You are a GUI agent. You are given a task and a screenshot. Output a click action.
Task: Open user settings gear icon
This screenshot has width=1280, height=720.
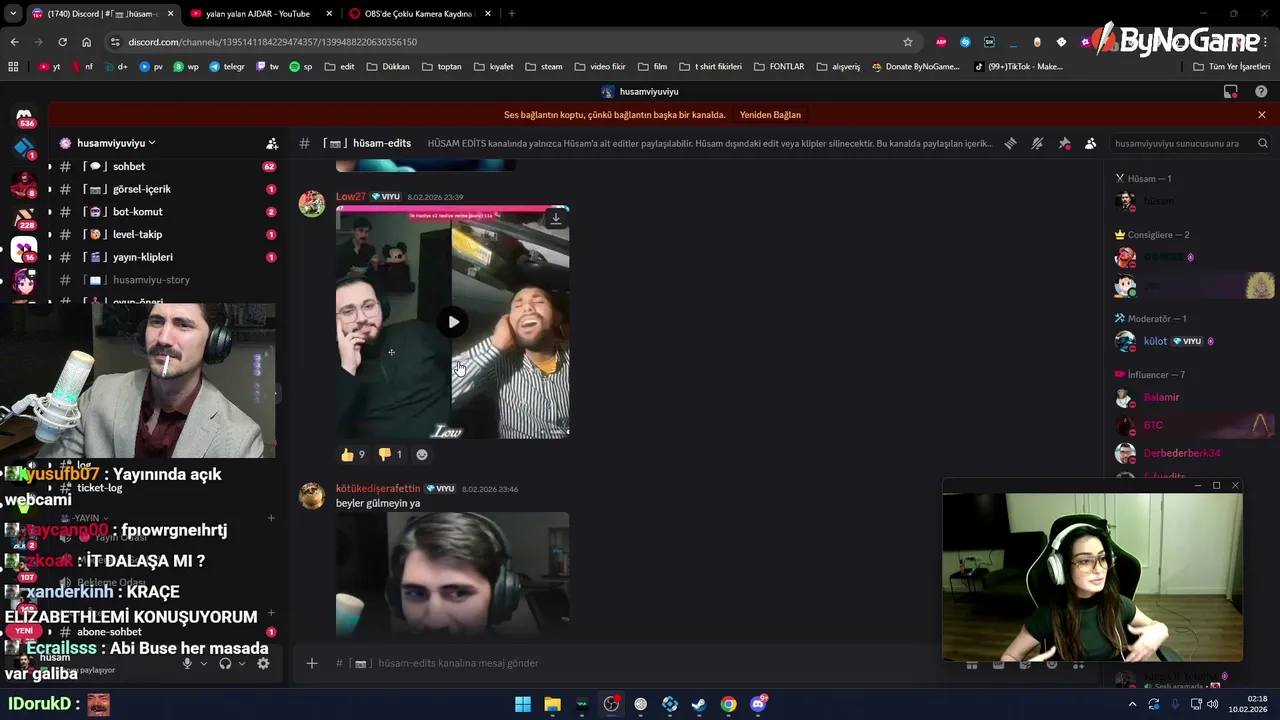[x=263, y=663]
